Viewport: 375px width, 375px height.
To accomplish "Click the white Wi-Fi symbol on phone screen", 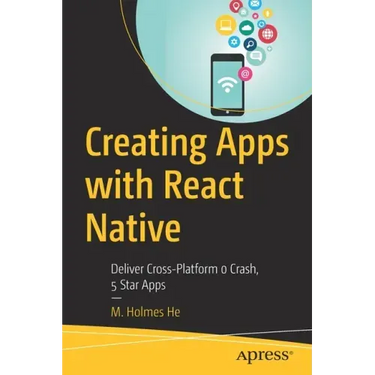I will (x=227, y=85).
